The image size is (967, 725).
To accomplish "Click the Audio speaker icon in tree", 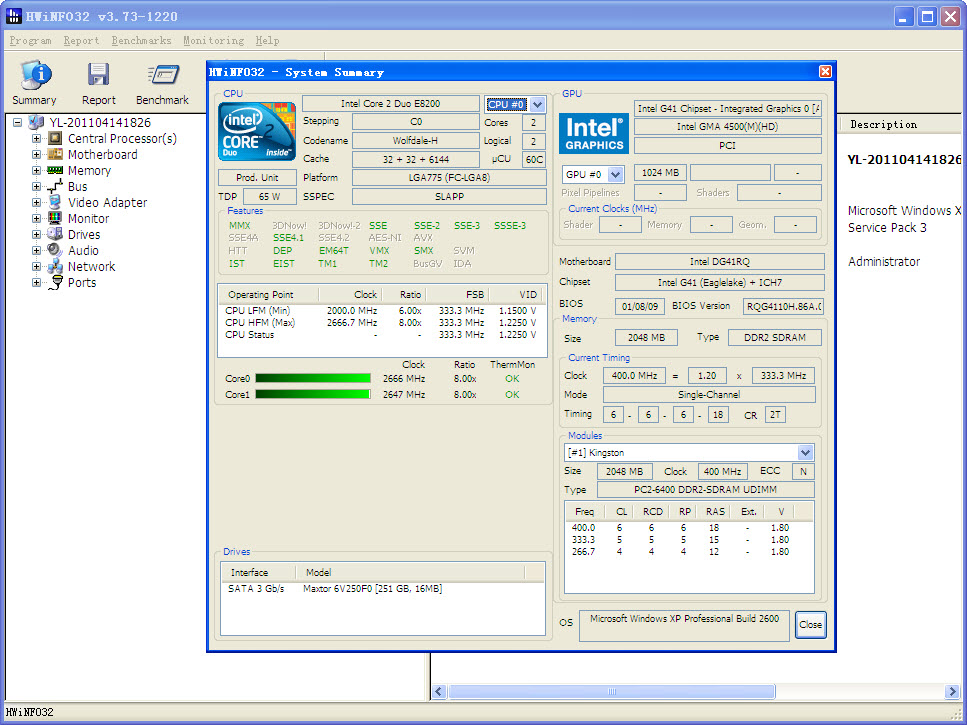I will [55, 251].
